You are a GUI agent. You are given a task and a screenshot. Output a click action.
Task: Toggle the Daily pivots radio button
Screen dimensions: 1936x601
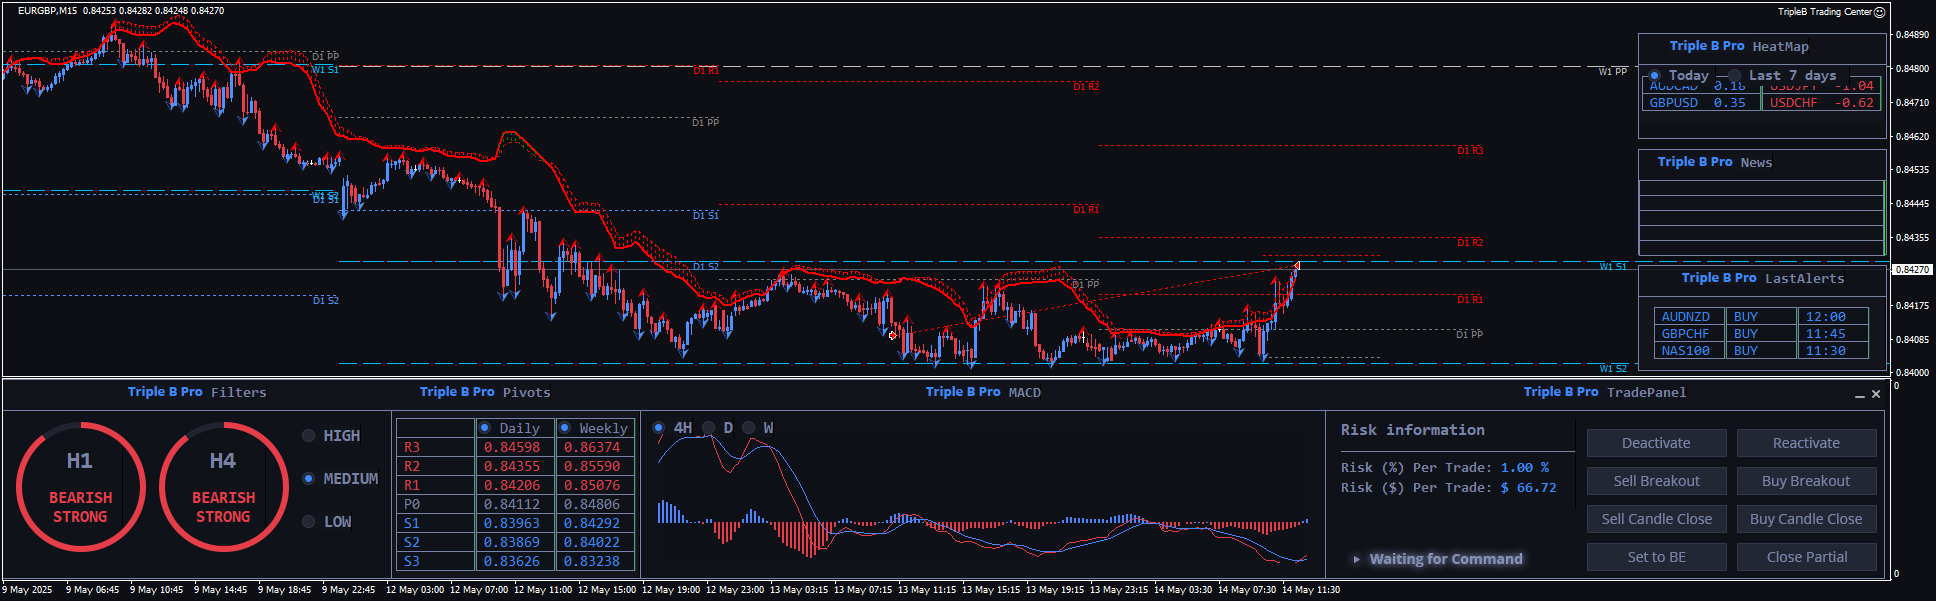(485, 428)
